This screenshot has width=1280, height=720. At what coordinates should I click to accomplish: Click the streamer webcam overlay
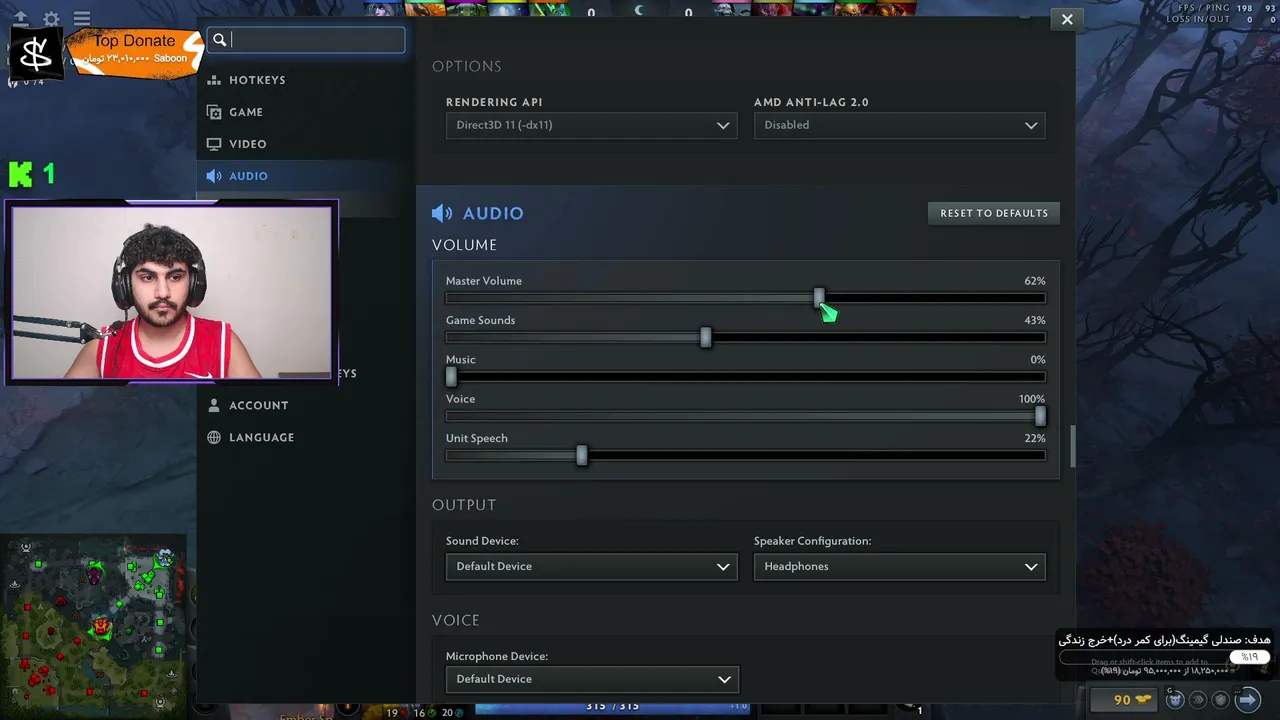coord(171,292)
